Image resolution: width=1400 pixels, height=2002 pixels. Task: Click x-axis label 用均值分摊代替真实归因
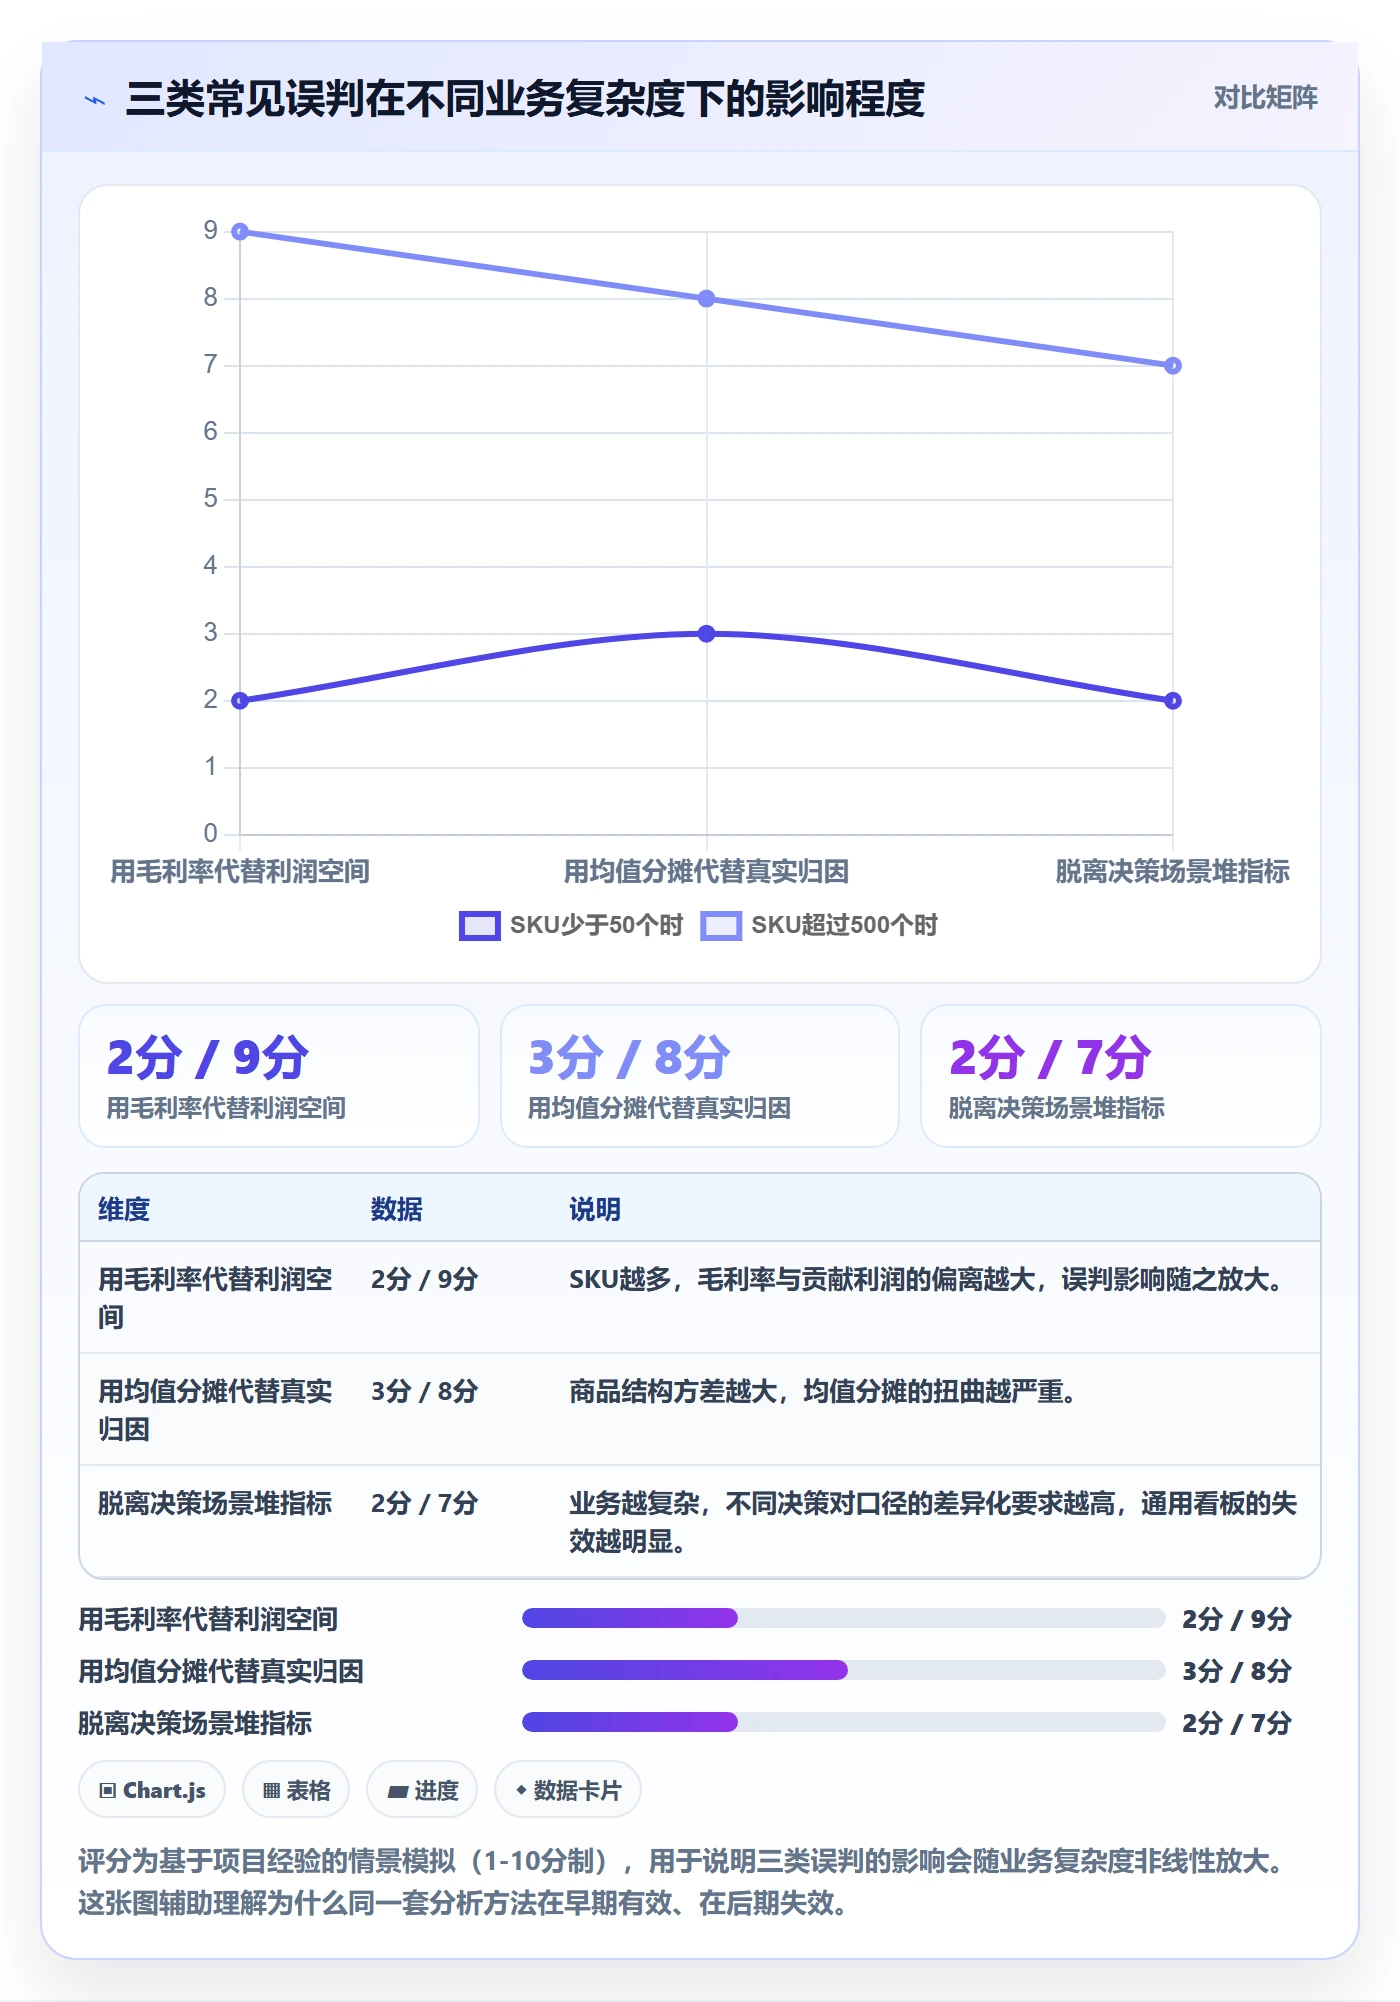[x=707, y=872]
